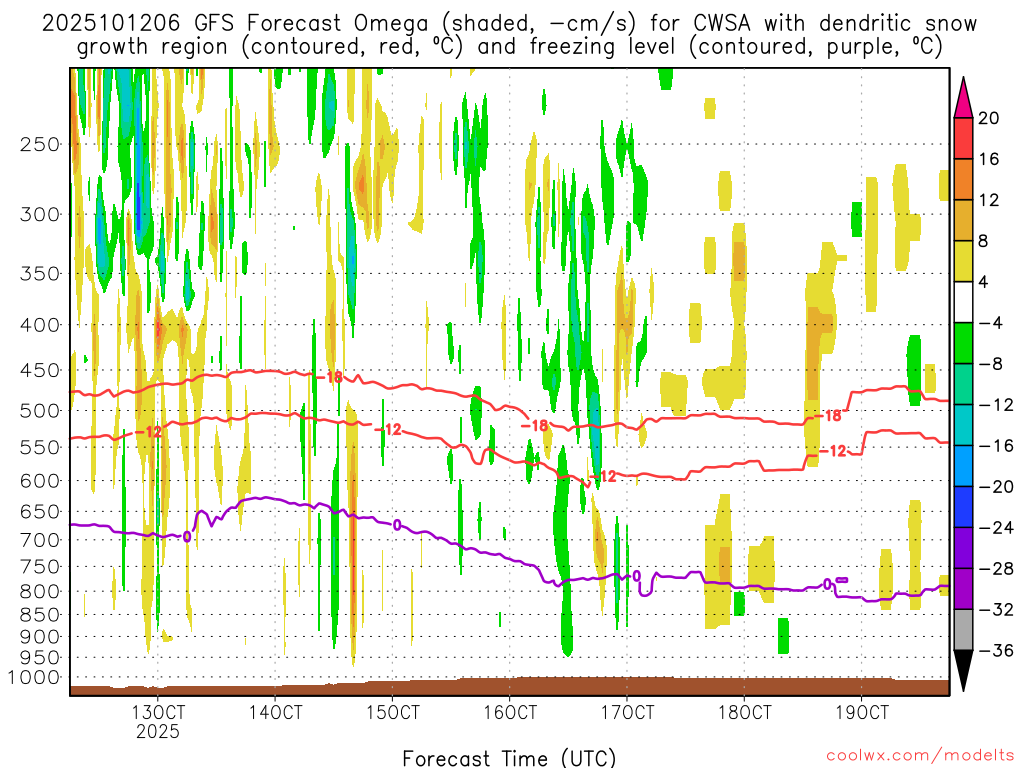The width and height of the screenshot is (1024, 768).
Task: Select the 170CT time axis label
Action: 627,712
